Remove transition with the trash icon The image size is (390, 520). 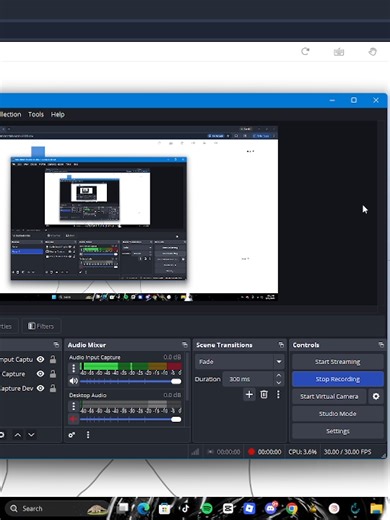tap(264, 395)
